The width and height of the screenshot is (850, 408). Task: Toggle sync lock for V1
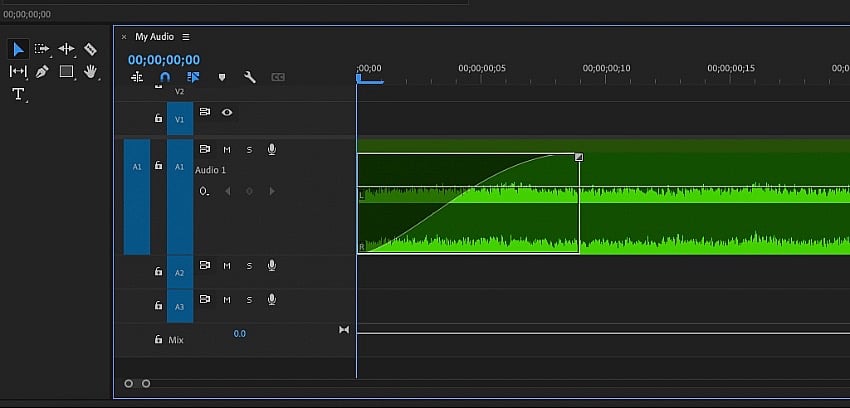(204, 112)
